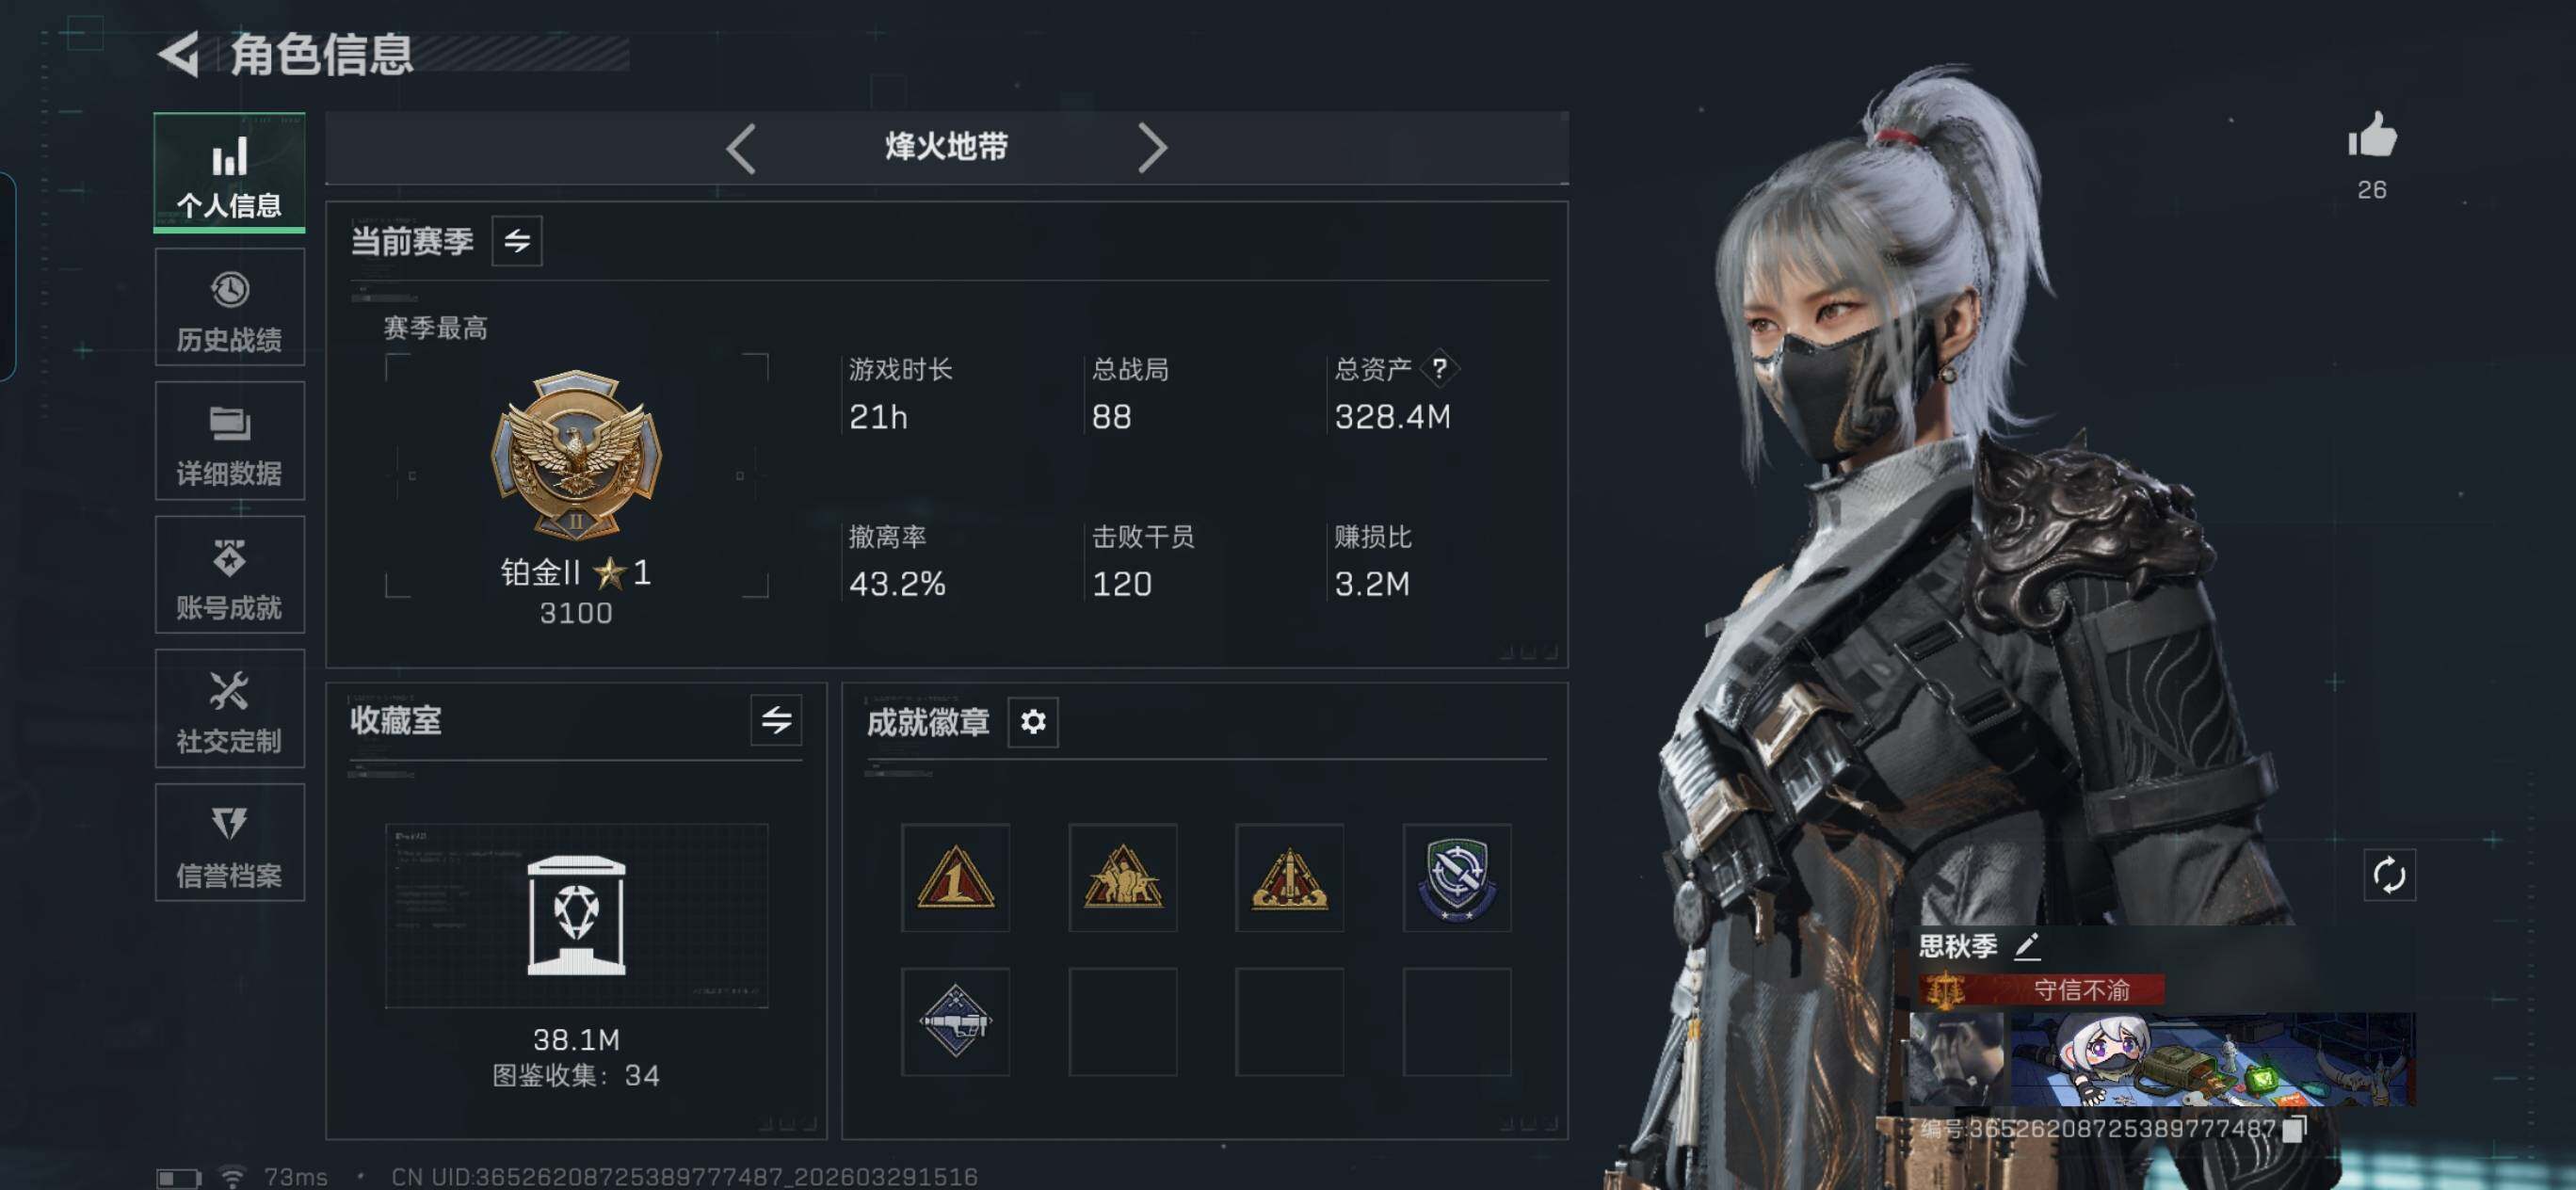Select the 账号成就 sidebar tab
The height and width of the screenshot is (1190, 2576).
[229, 576]
